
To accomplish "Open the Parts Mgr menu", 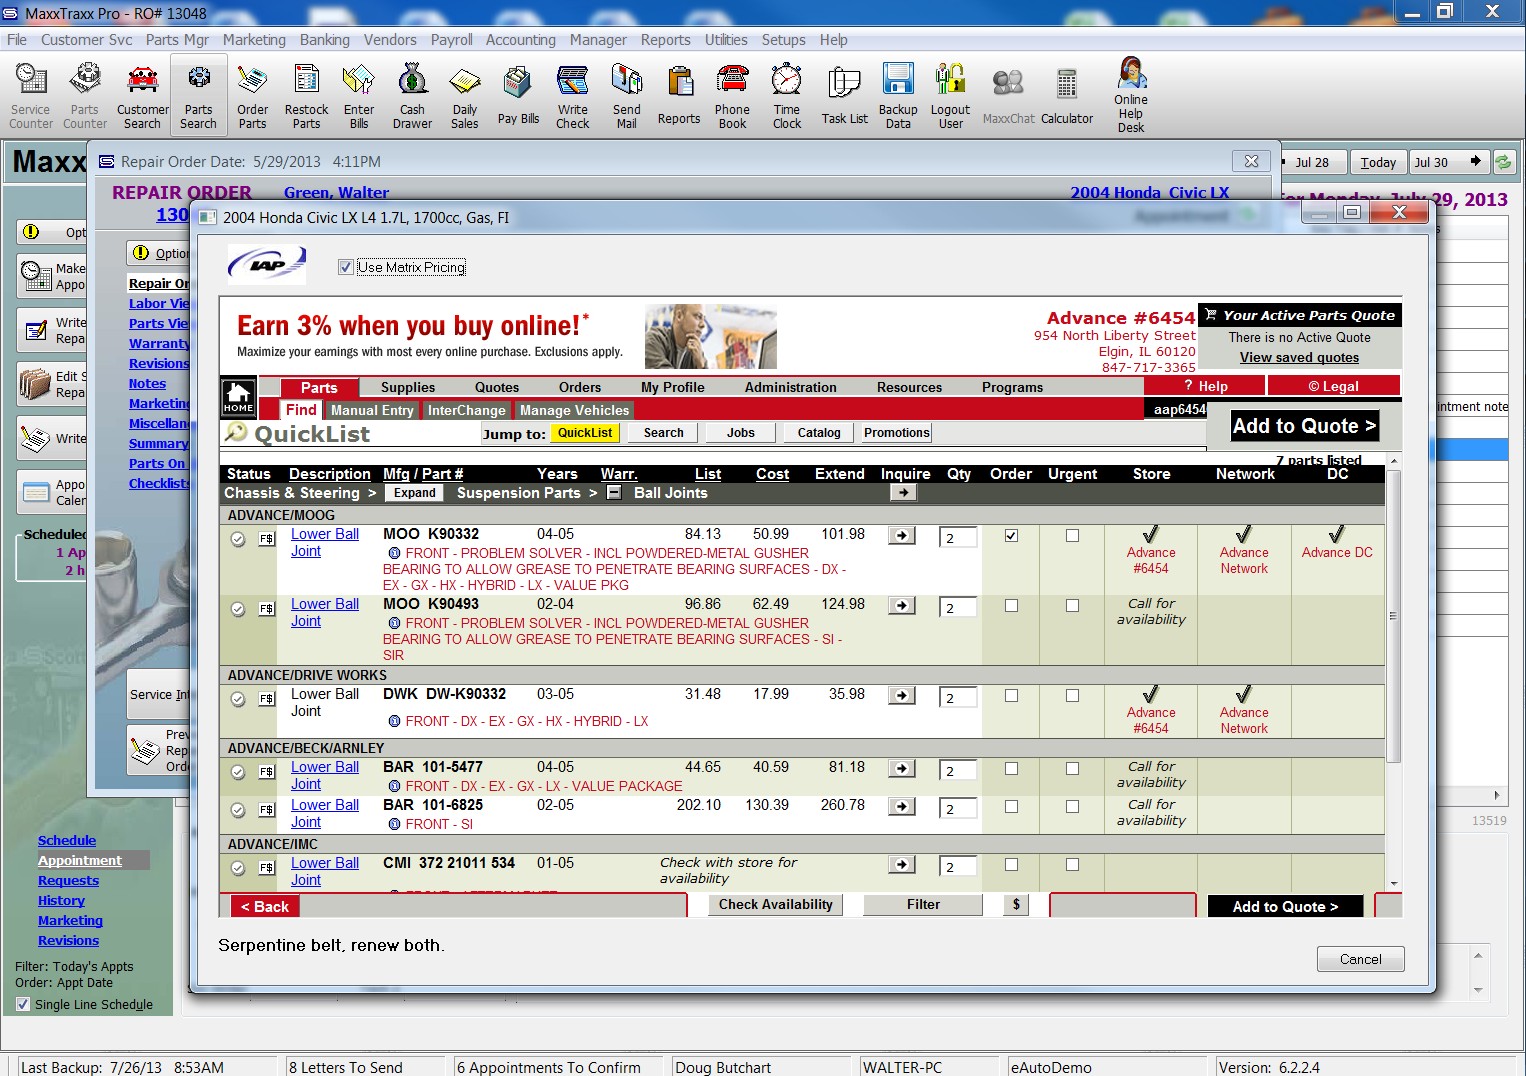I will tap(177, 40).
